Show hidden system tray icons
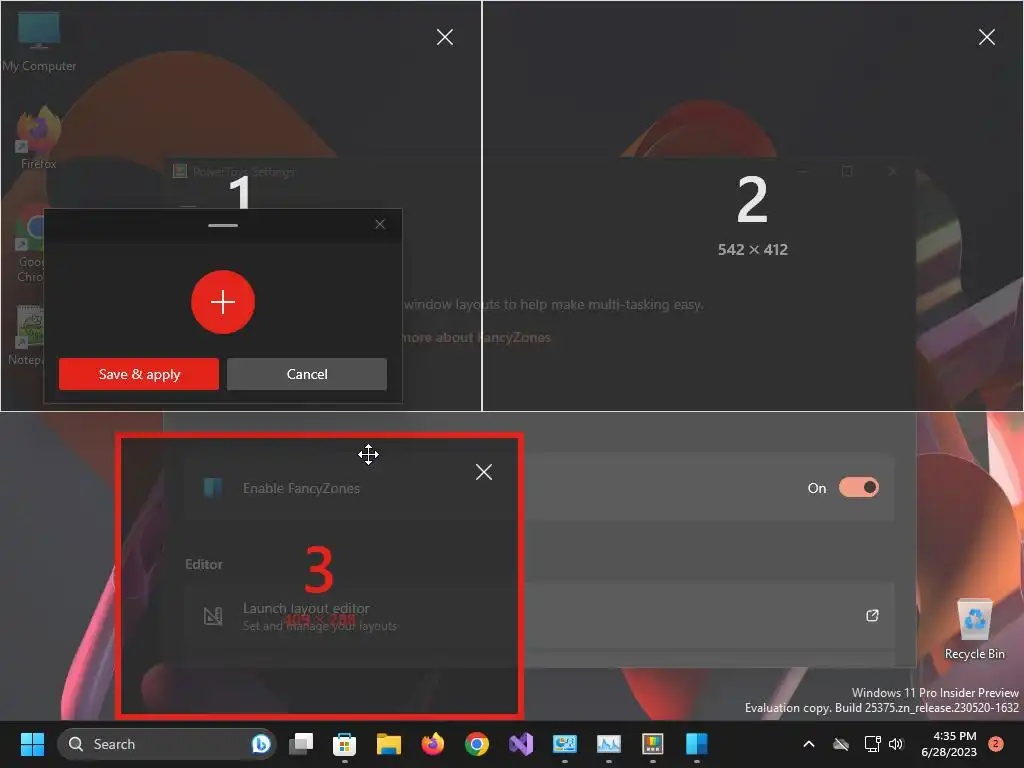Image resolution: width=1024 pixels, height=768 pixels. 808,744
